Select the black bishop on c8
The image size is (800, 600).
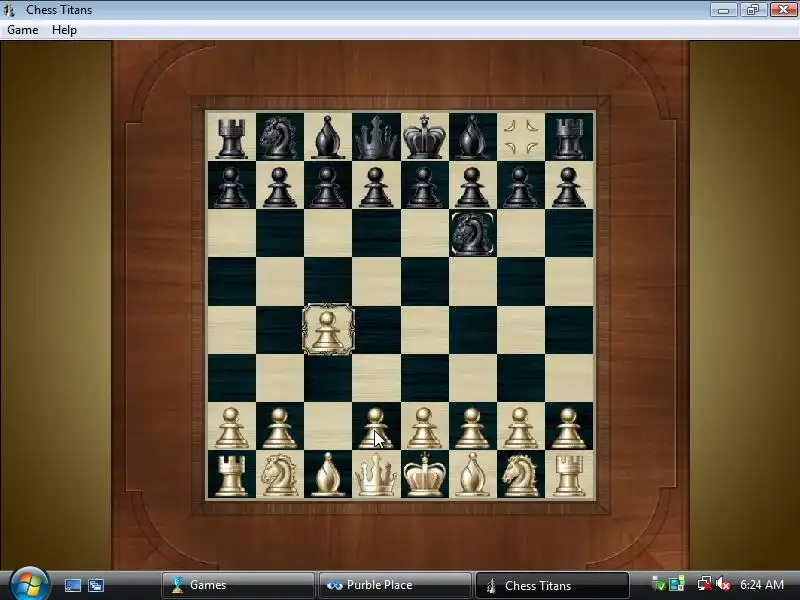tap(328, 137)
